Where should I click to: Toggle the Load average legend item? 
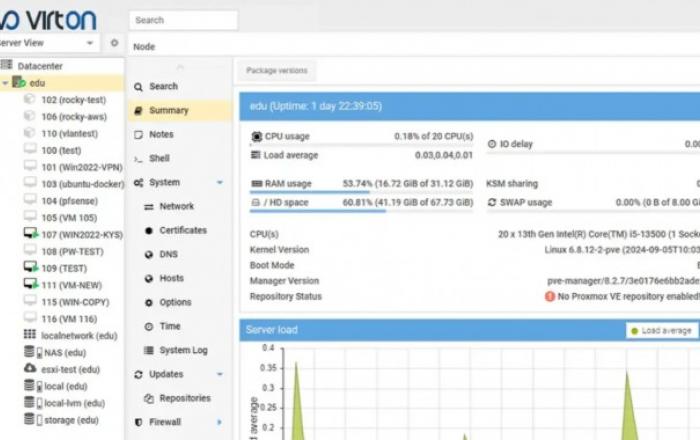pyautogui.click(x=661, y=331)
